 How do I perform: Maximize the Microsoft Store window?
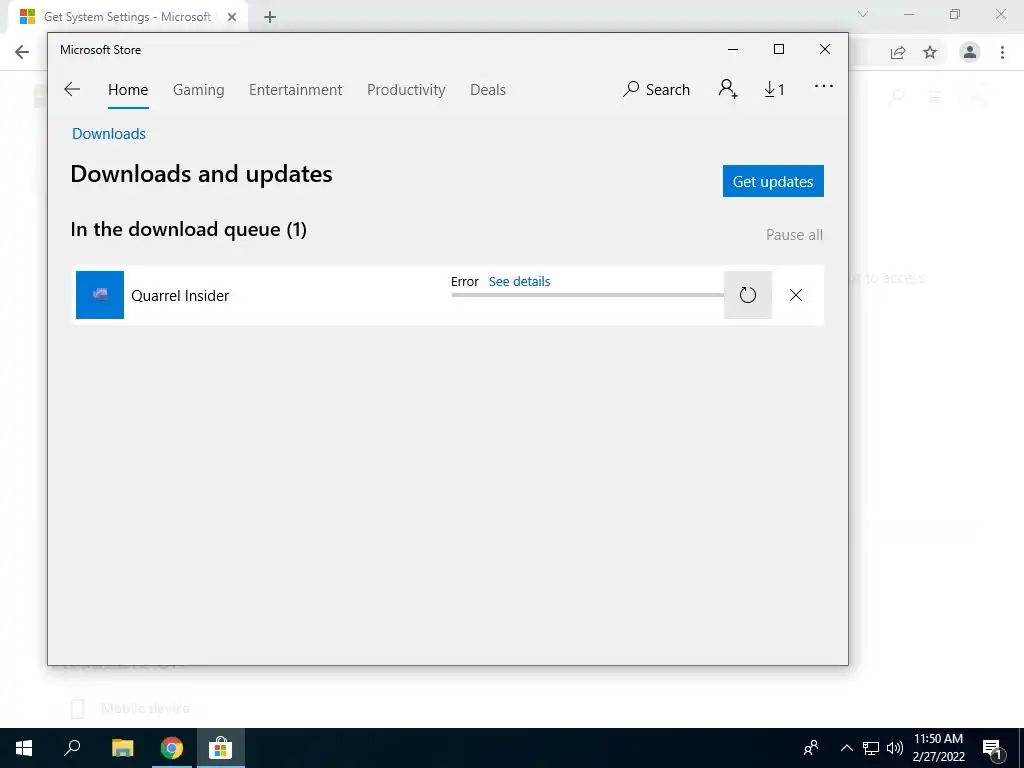(x=778, y=49)
